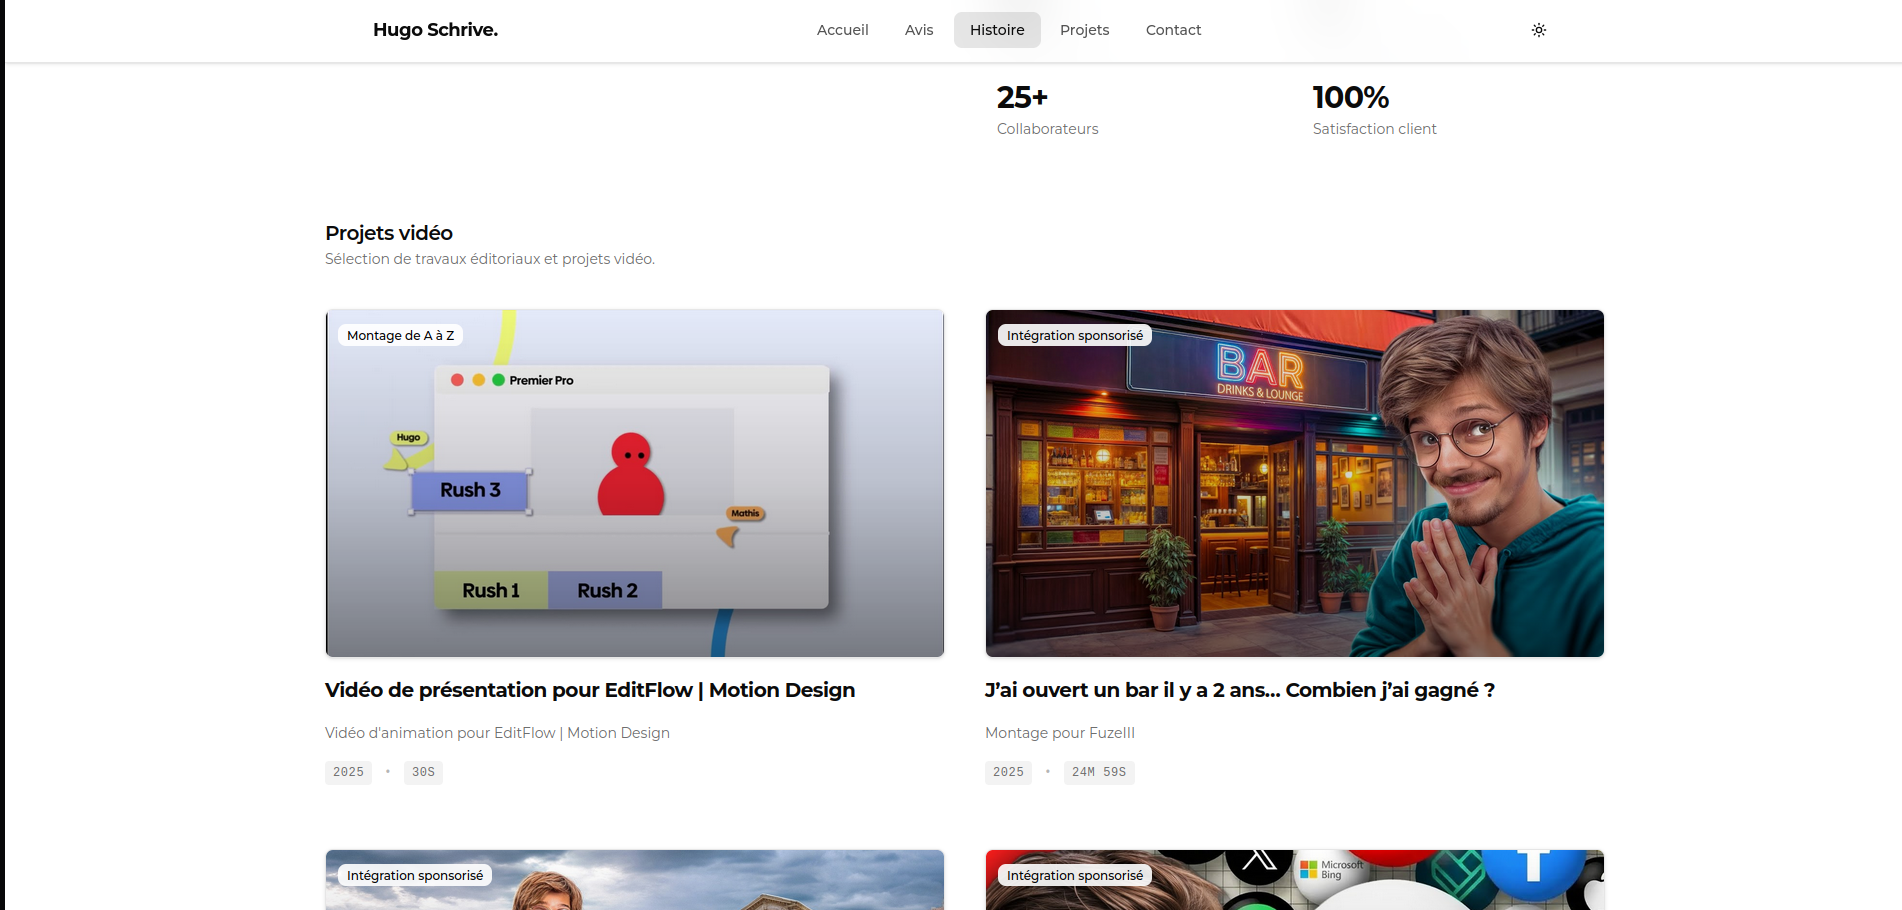Screen dimensions: 1902x910
Task: Toggle the light/dark theme sun icon
Action: pyautogui.click(x=1538, y=30)
